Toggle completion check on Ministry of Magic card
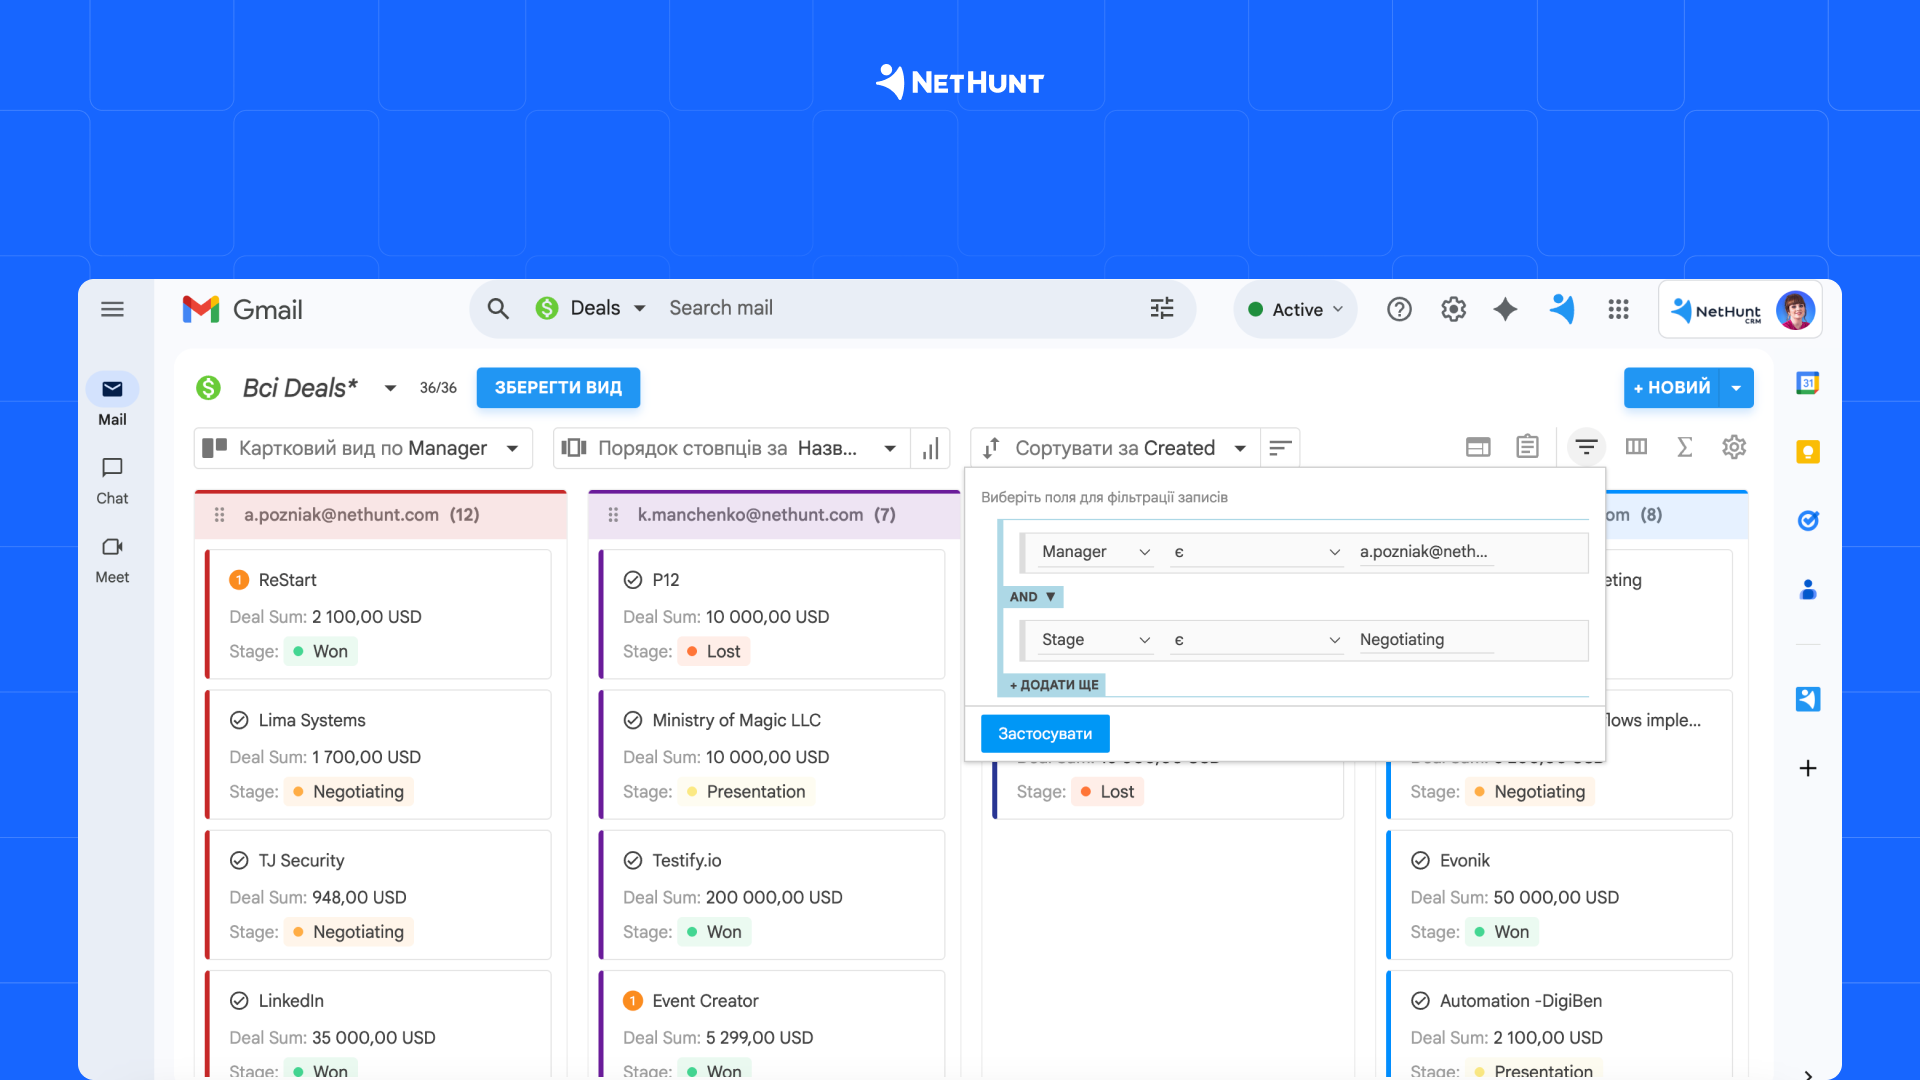The image size is (1920, 1080). coord(633,720)
